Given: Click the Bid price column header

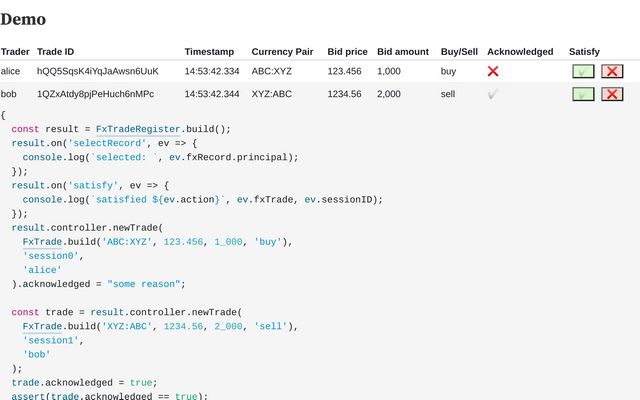Looking at the screenshot, I should coord(347,52).
